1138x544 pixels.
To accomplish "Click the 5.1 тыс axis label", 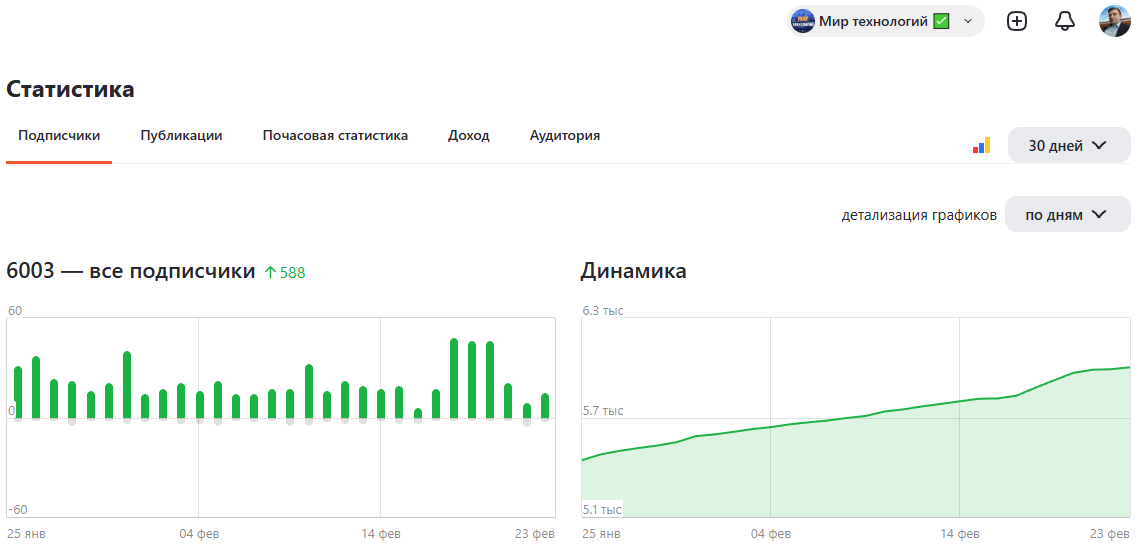I will pyautogui.click(x=602, y=510).
